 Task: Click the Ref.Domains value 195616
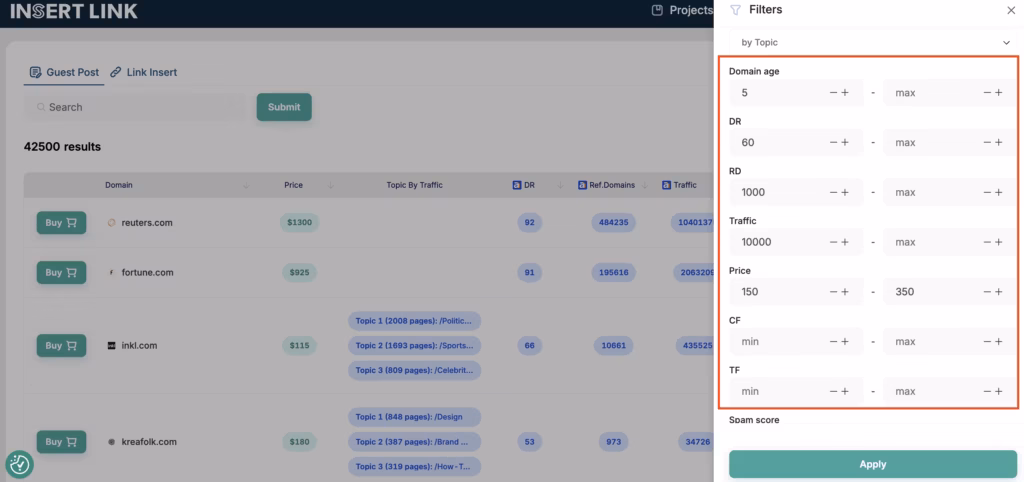pyautogui.click(x=613, y=272)
